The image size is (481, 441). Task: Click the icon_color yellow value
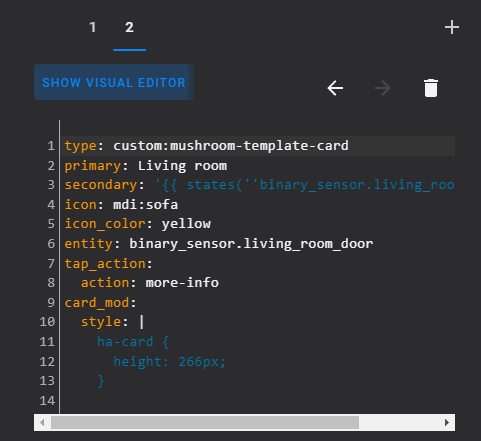(186, 224)
